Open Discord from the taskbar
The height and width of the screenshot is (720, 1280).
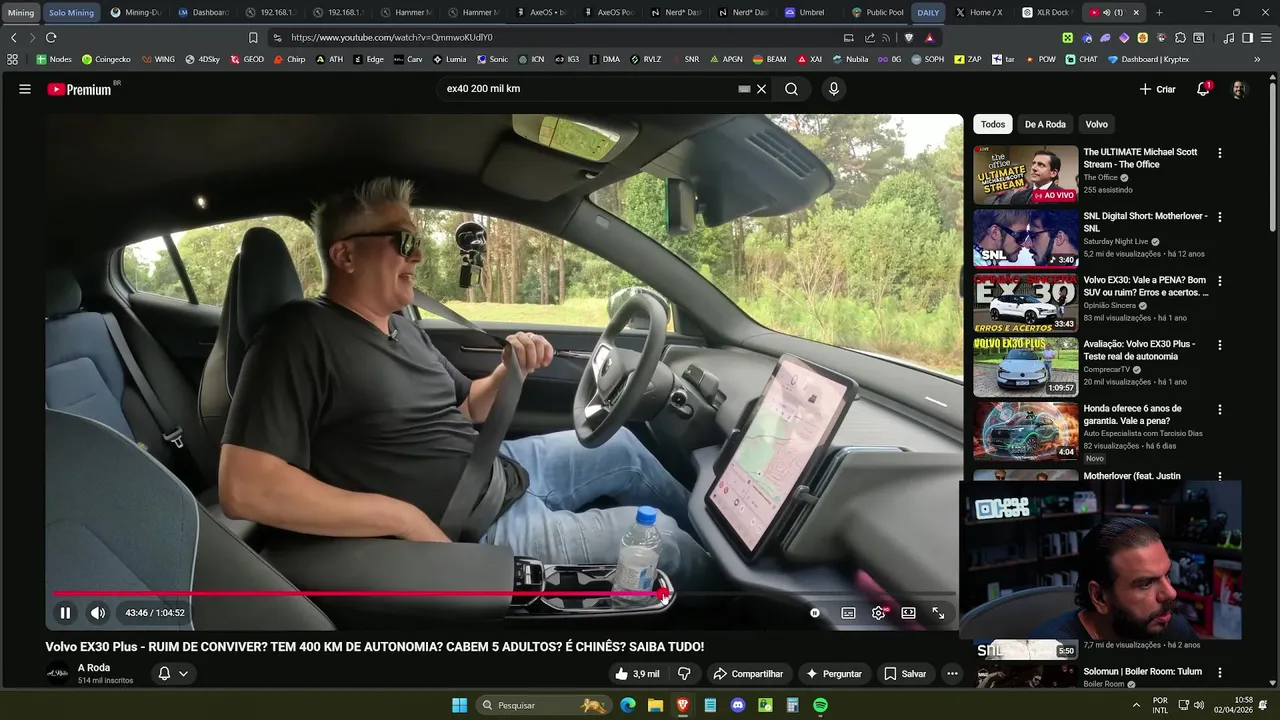(x=738, y=705)
